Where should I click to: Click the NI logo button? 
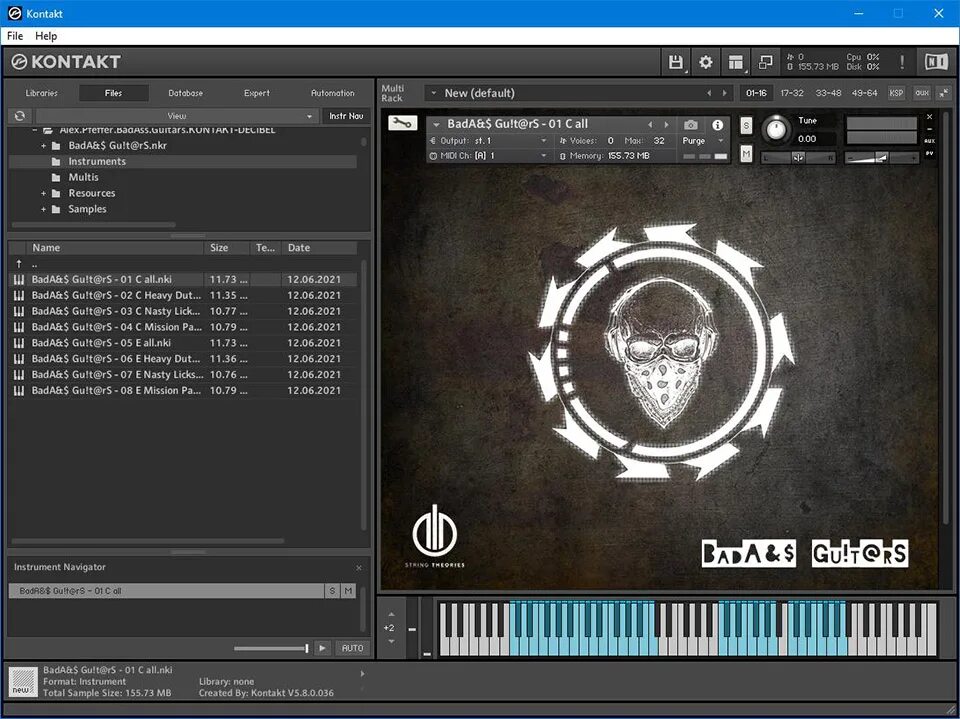pyautogui.click(x=936, y=62)
